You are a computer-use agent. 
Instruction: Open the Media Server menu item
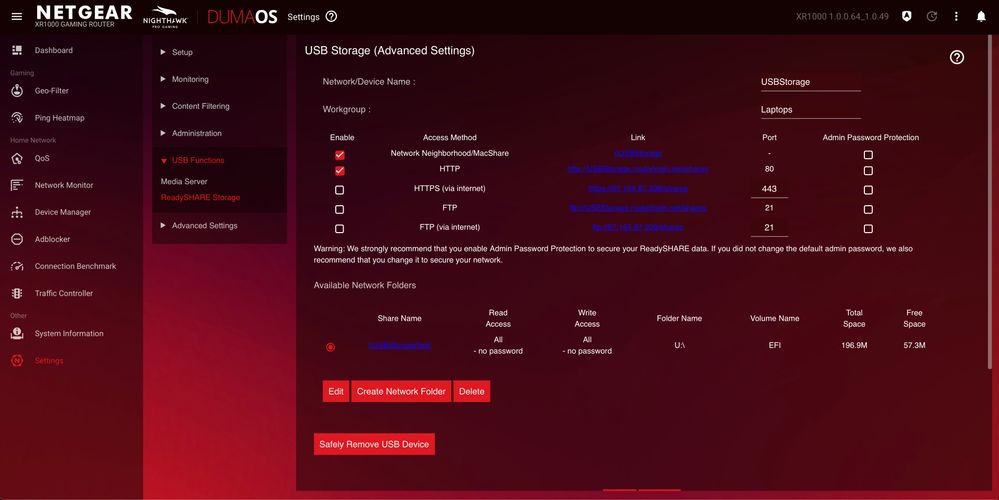[184, 182]
